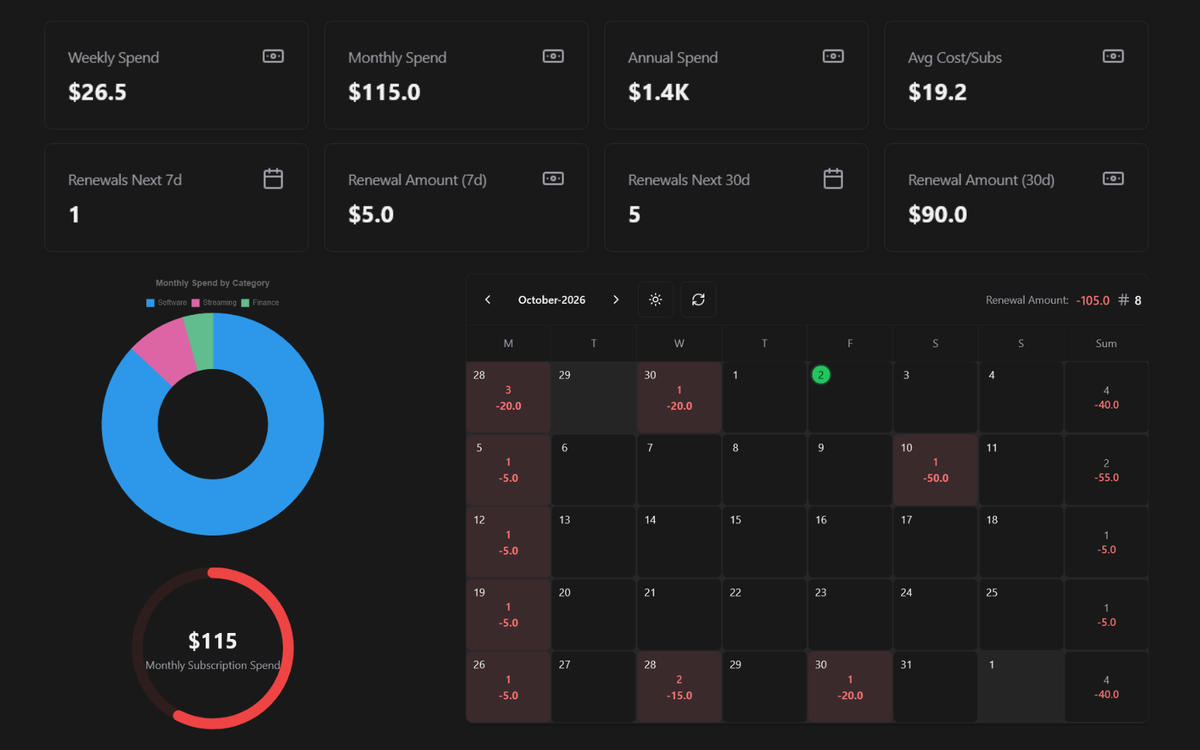Click Weekly Spend value $26.5
1200x750 pixels.
pyautogui.click(x=97, y=92)
